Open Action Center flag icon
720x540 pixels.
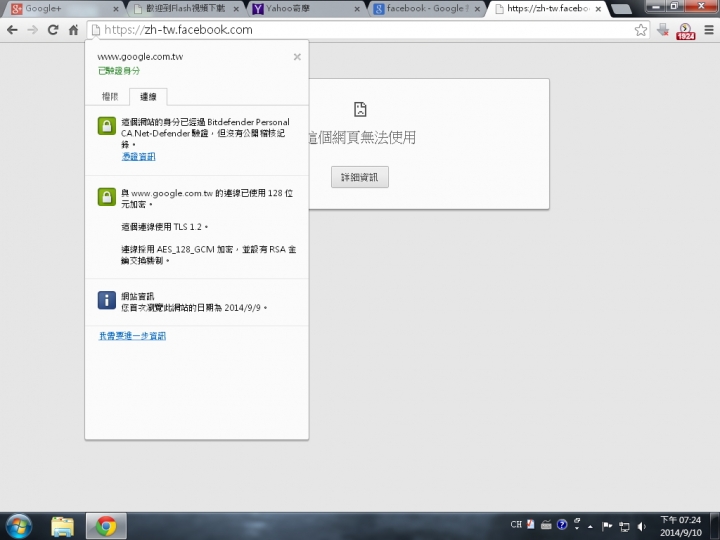(x=607, y=526)
